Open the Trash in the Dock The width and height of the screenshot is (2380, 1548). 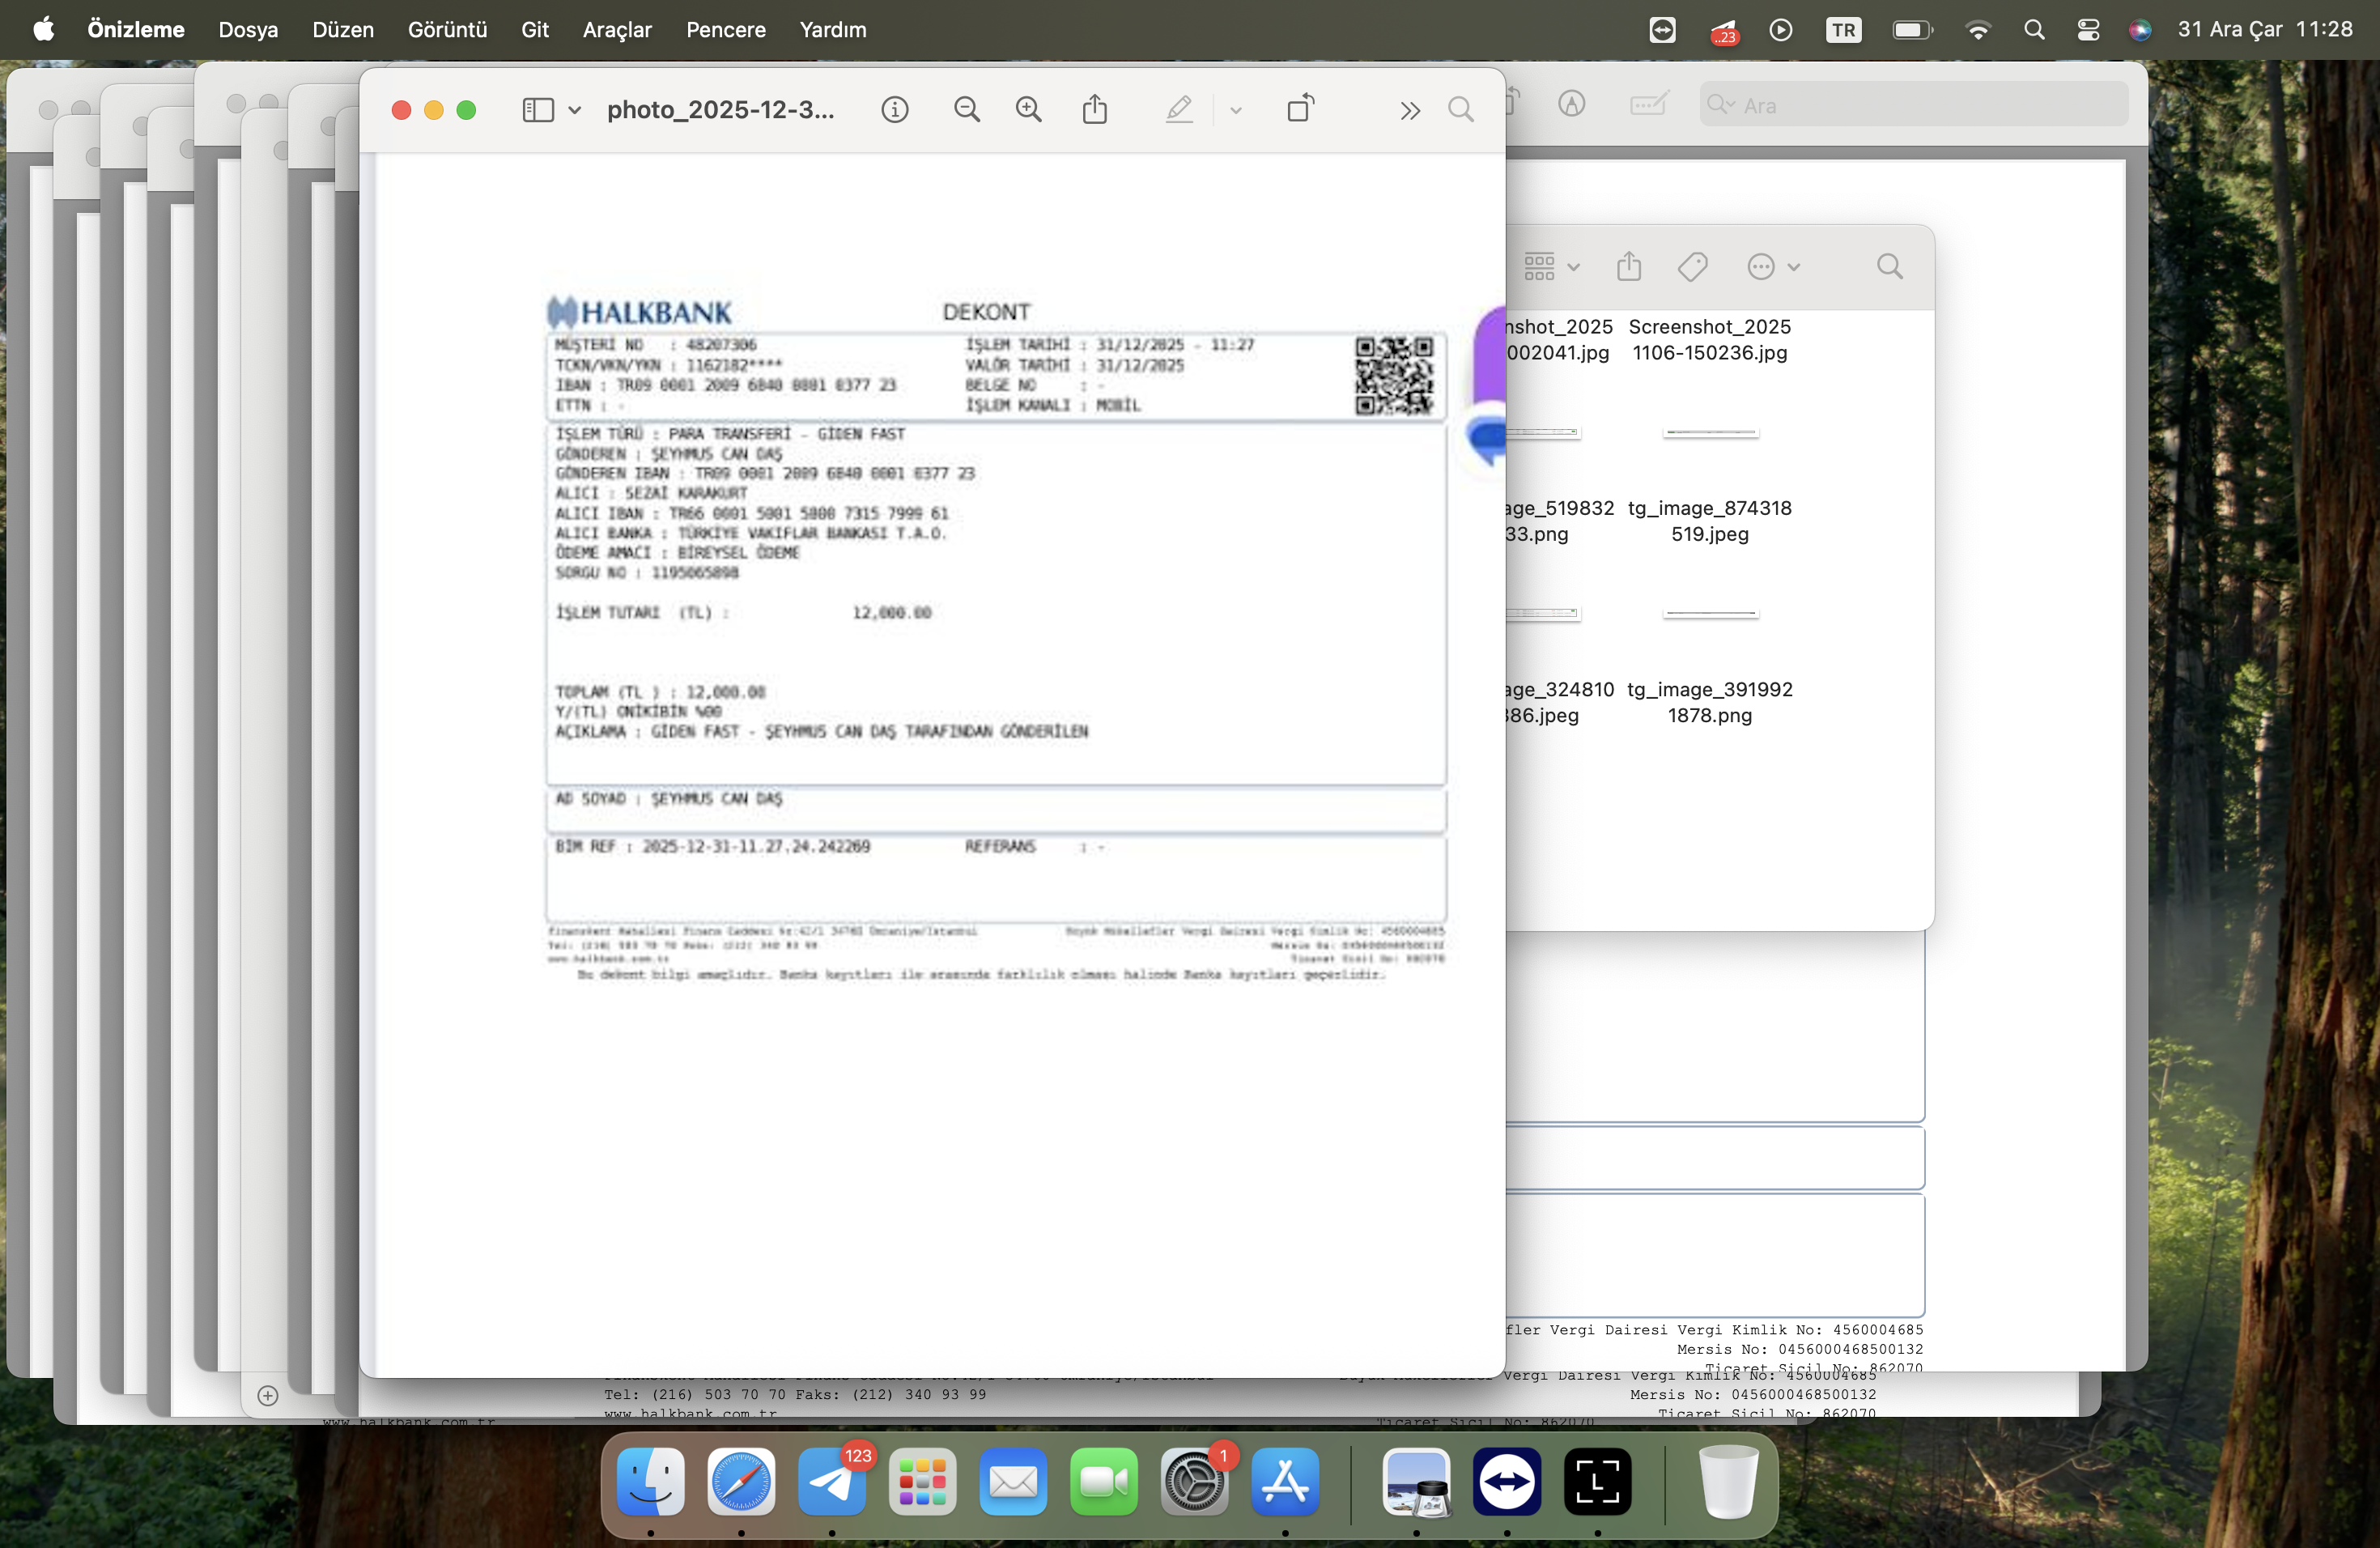coord(1728,1481)
